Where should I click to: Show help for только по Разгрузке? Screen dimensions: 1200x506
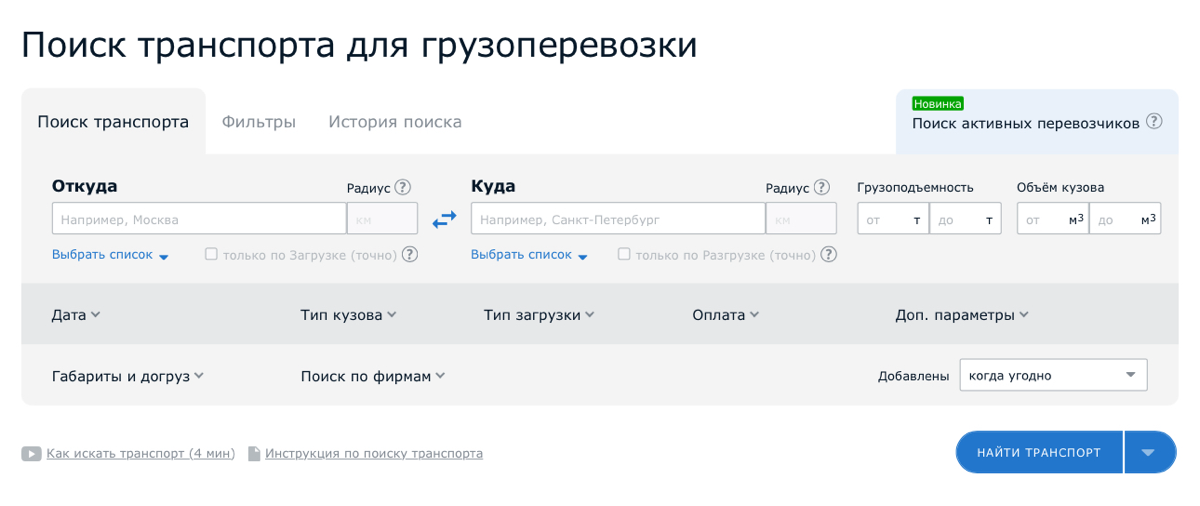829,254
